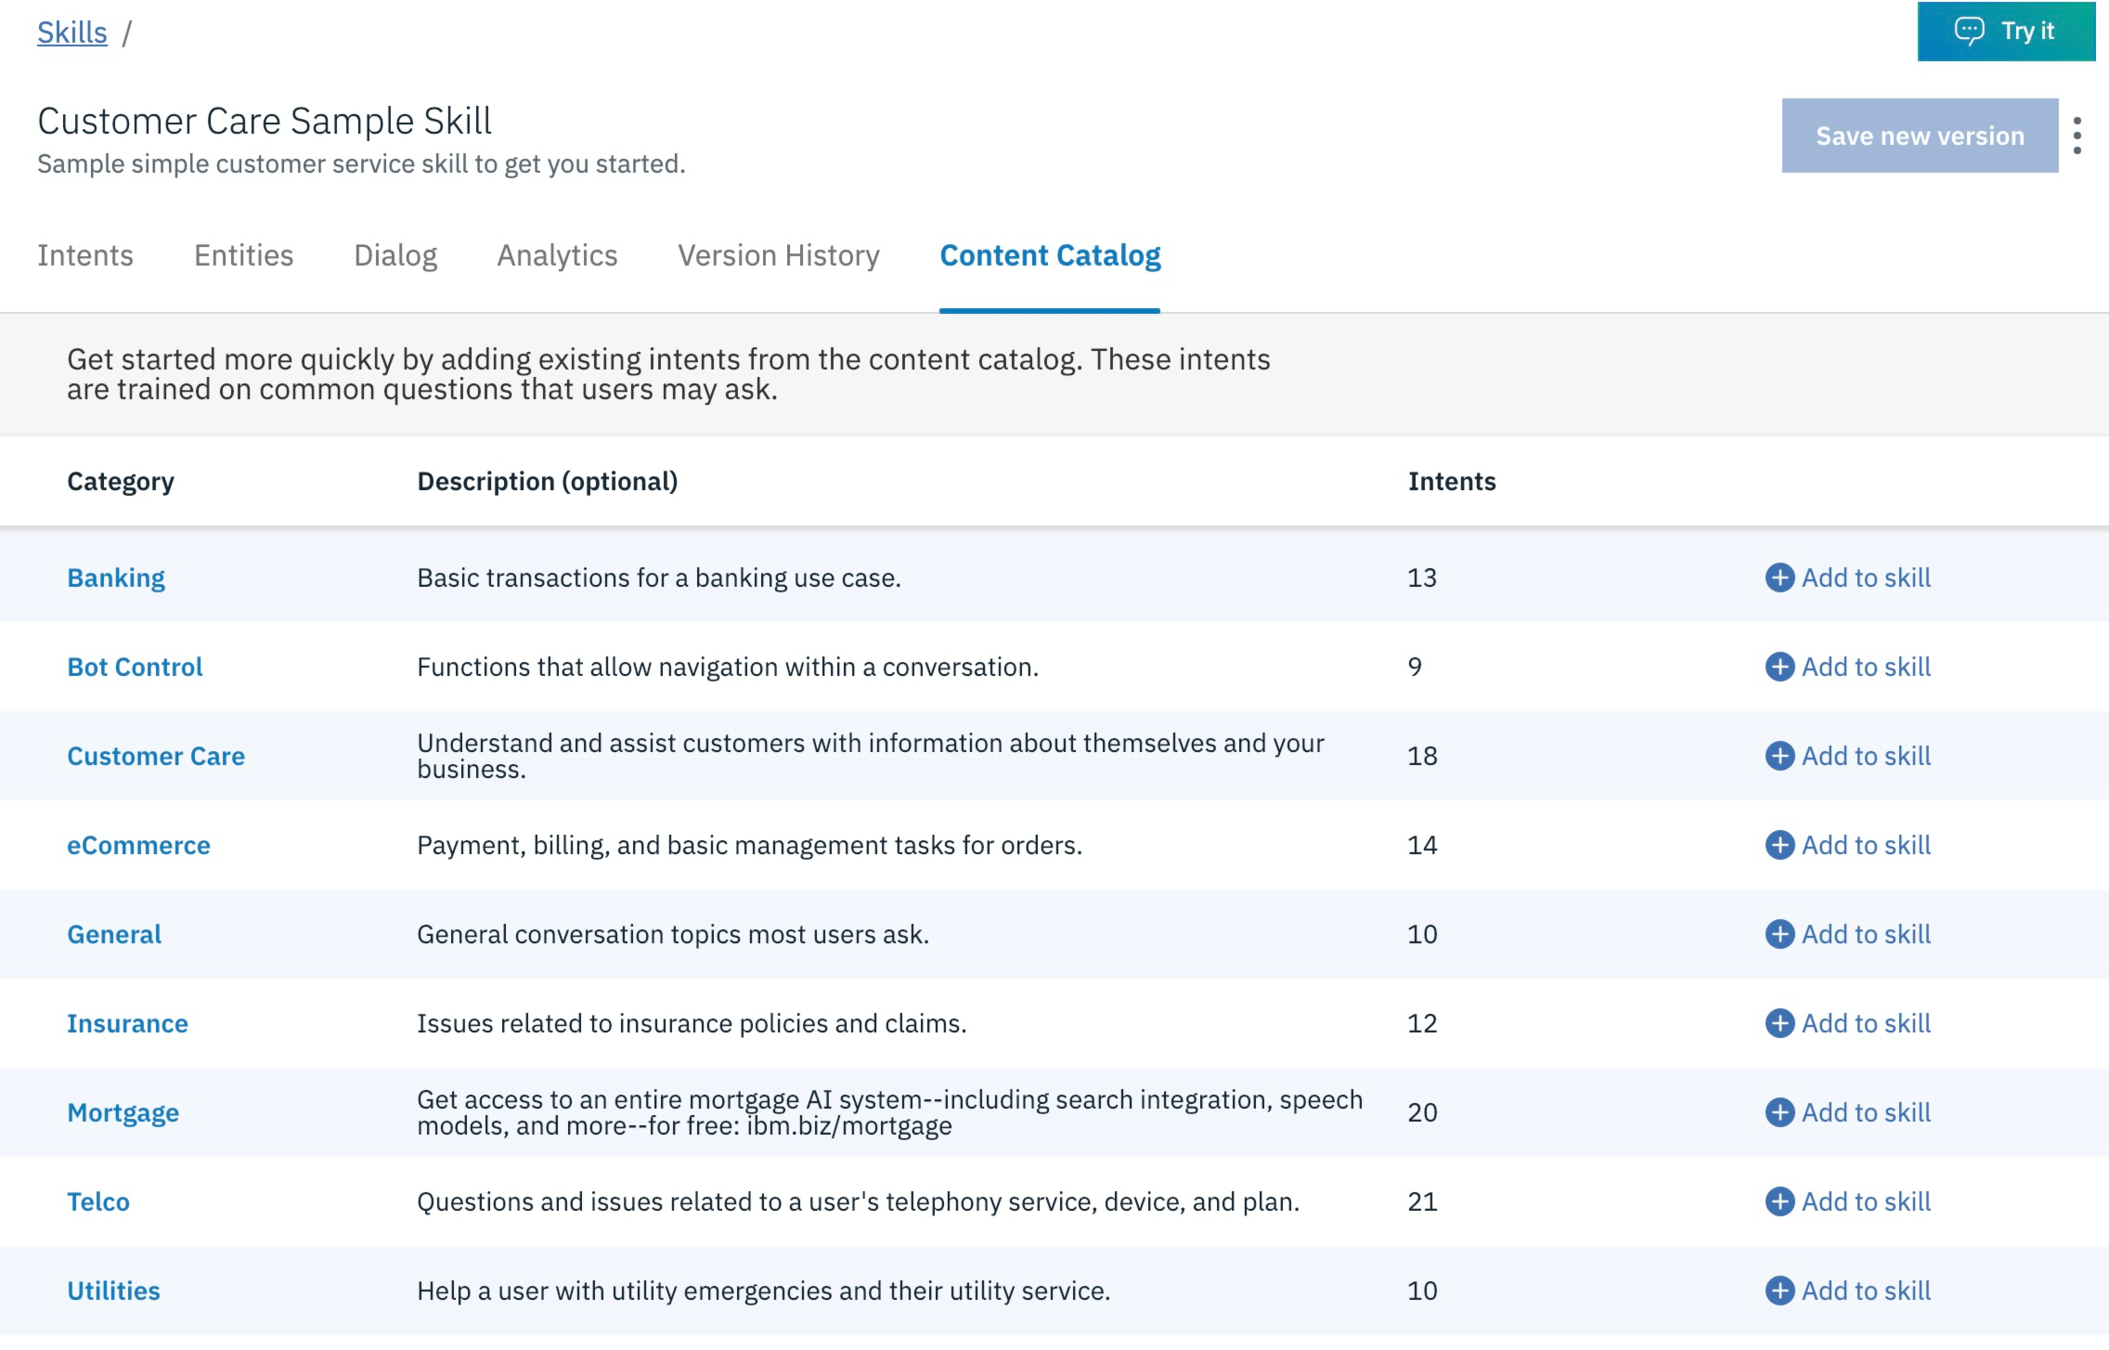Click Add to skill for Telco
Screen dimensions: 2109x1350
tap(1865, 1201)
